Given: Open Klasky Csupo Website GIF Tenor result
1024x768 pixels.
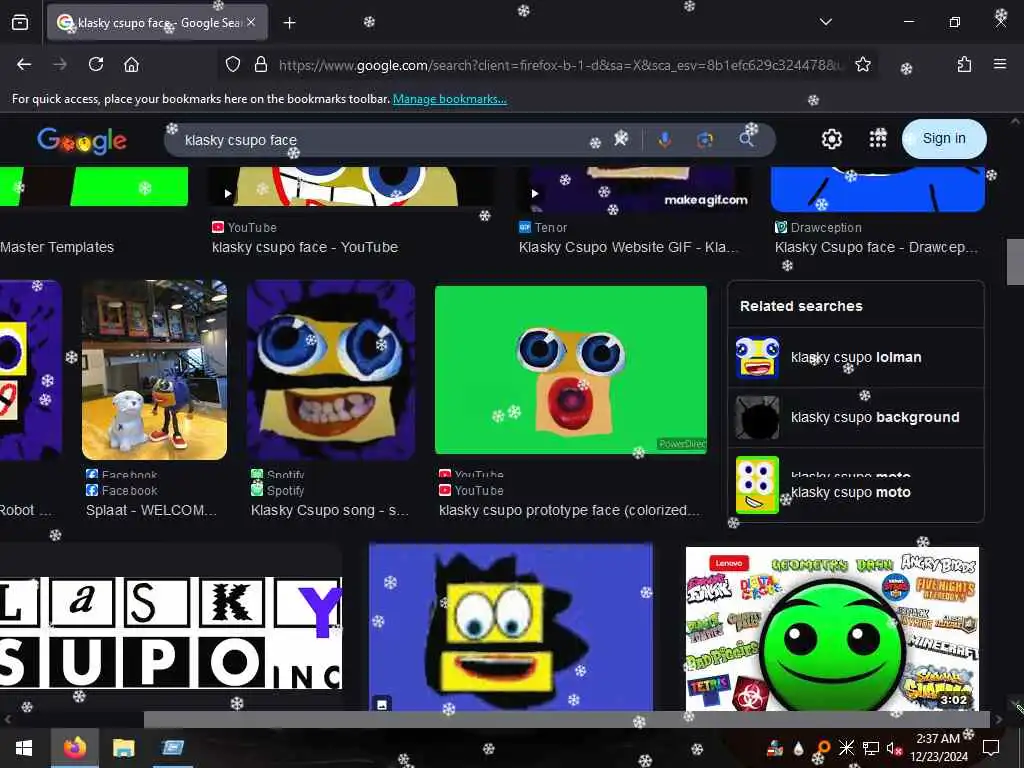Looking at the screenshot, I should point(628,248).
